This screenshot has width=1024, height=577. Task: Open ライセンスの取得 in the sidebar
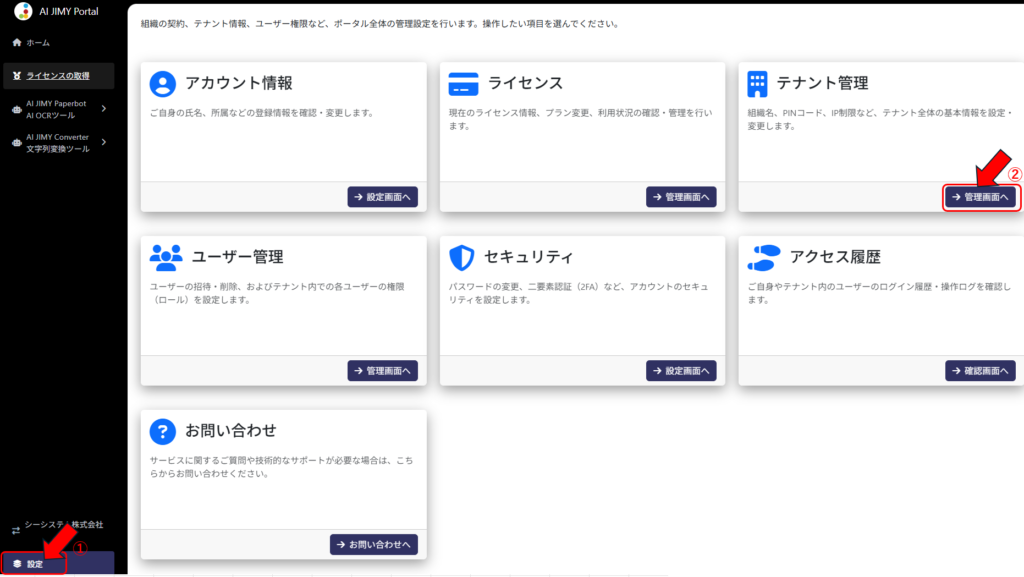[57, 75]
